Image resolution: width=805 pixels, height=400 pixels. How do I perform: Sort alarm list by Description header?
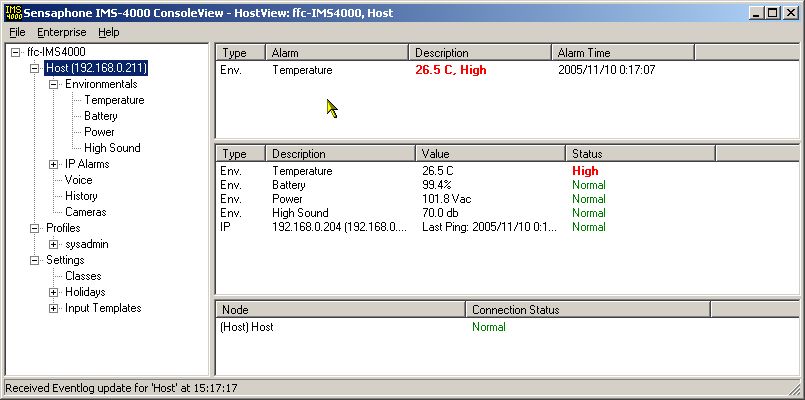(x=480, y=53)
